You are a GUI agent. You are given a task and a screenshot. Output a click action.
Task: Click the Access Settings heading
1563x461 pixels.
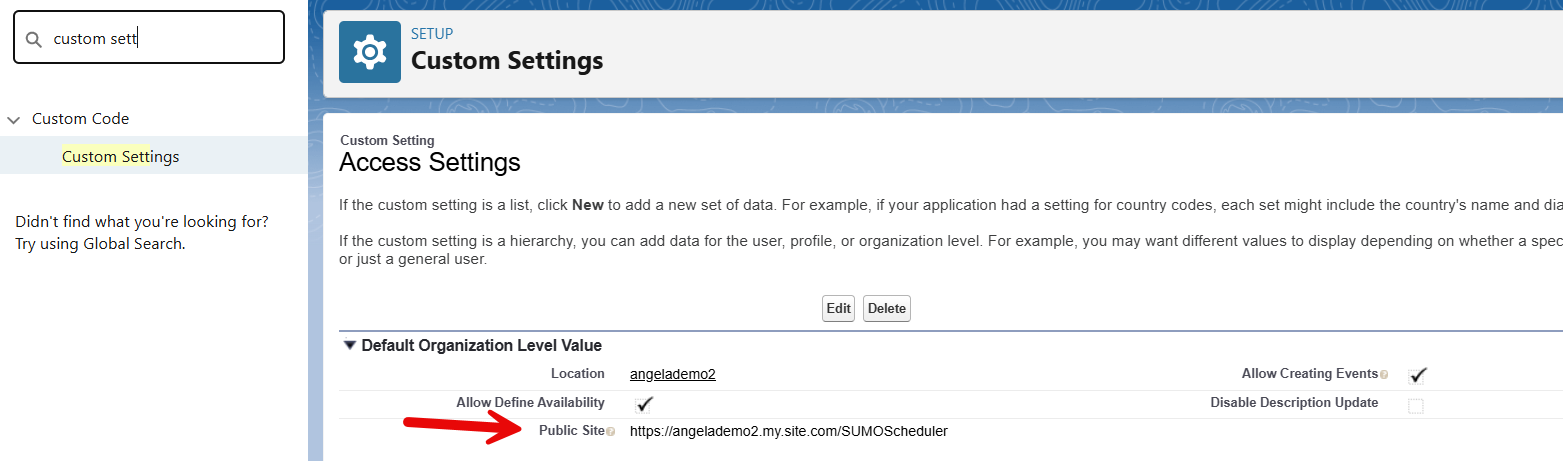(430, 162)
